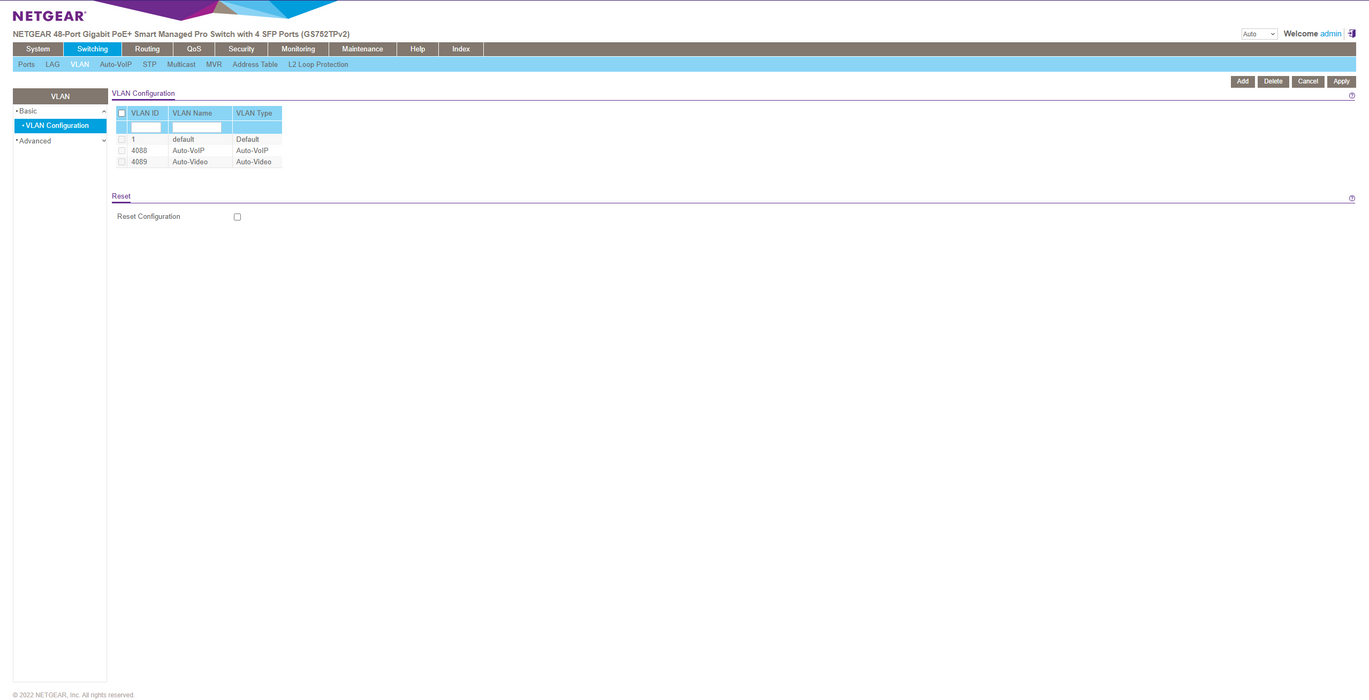Click the VLAN Name text box
The height and width of the screenshot is (700, 1369).
(197, 127)
